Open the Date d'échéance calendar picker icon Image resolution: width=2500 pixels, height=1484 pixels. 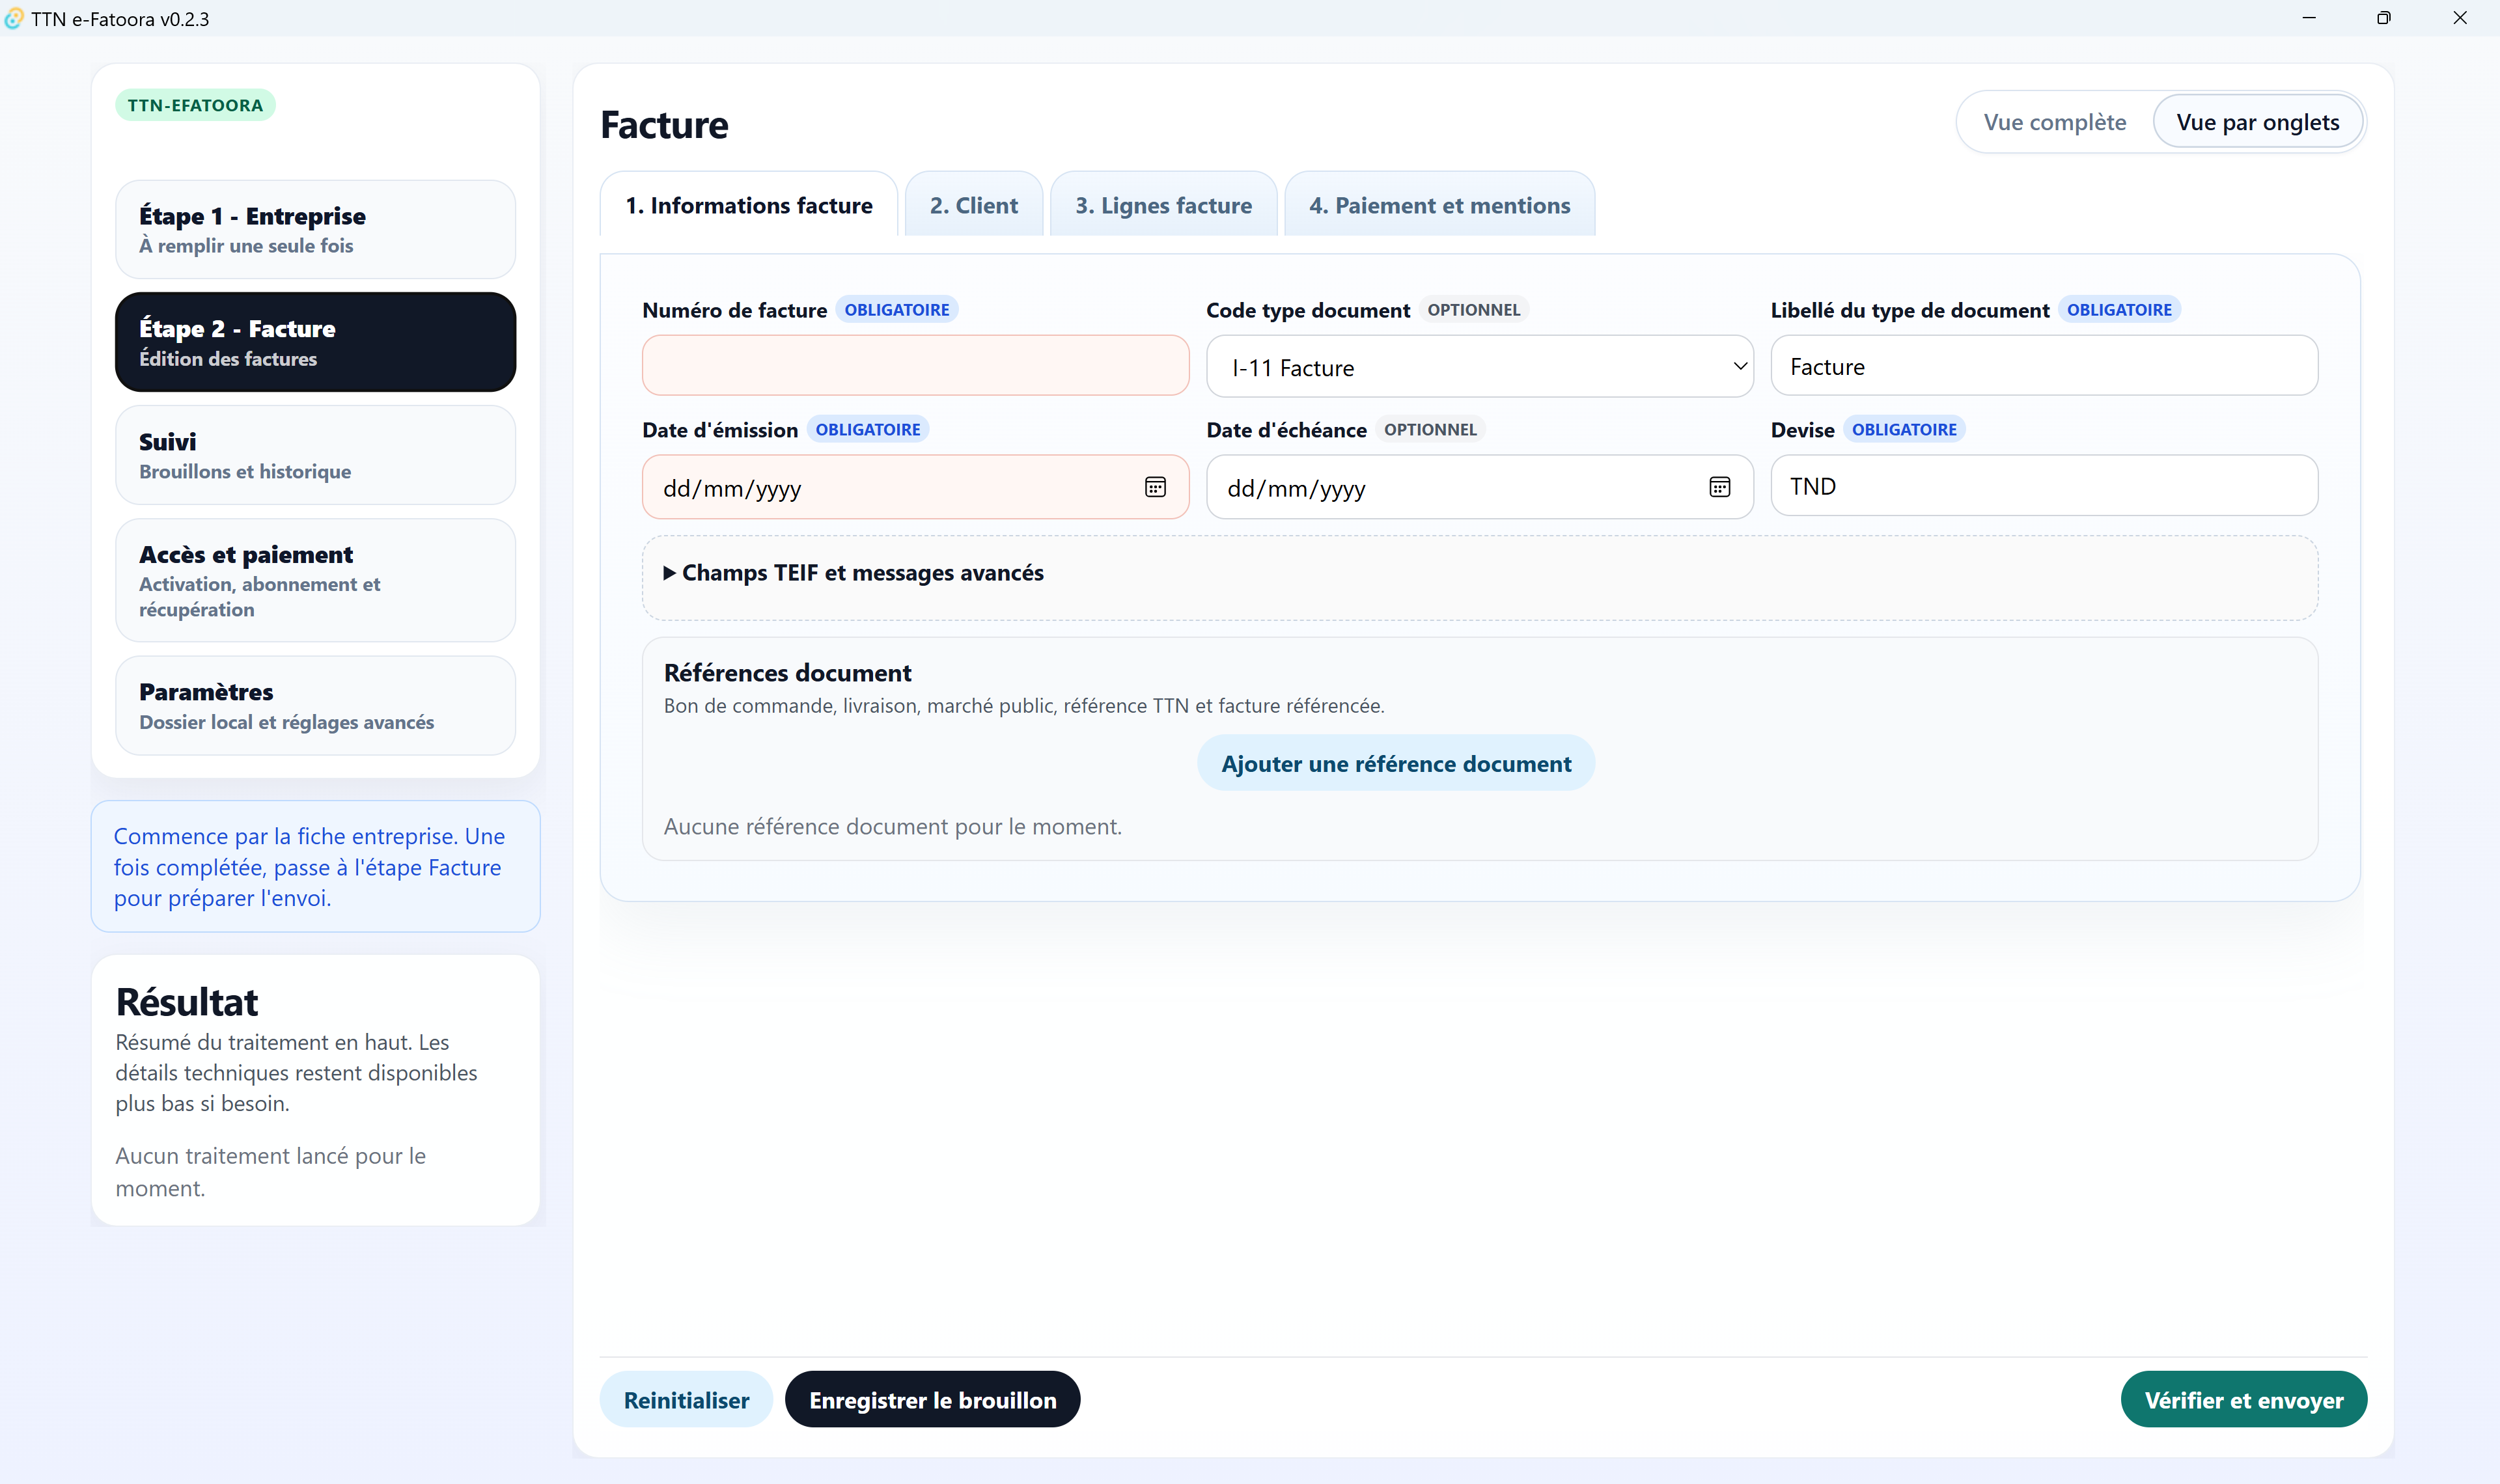tap(1719, 487)
